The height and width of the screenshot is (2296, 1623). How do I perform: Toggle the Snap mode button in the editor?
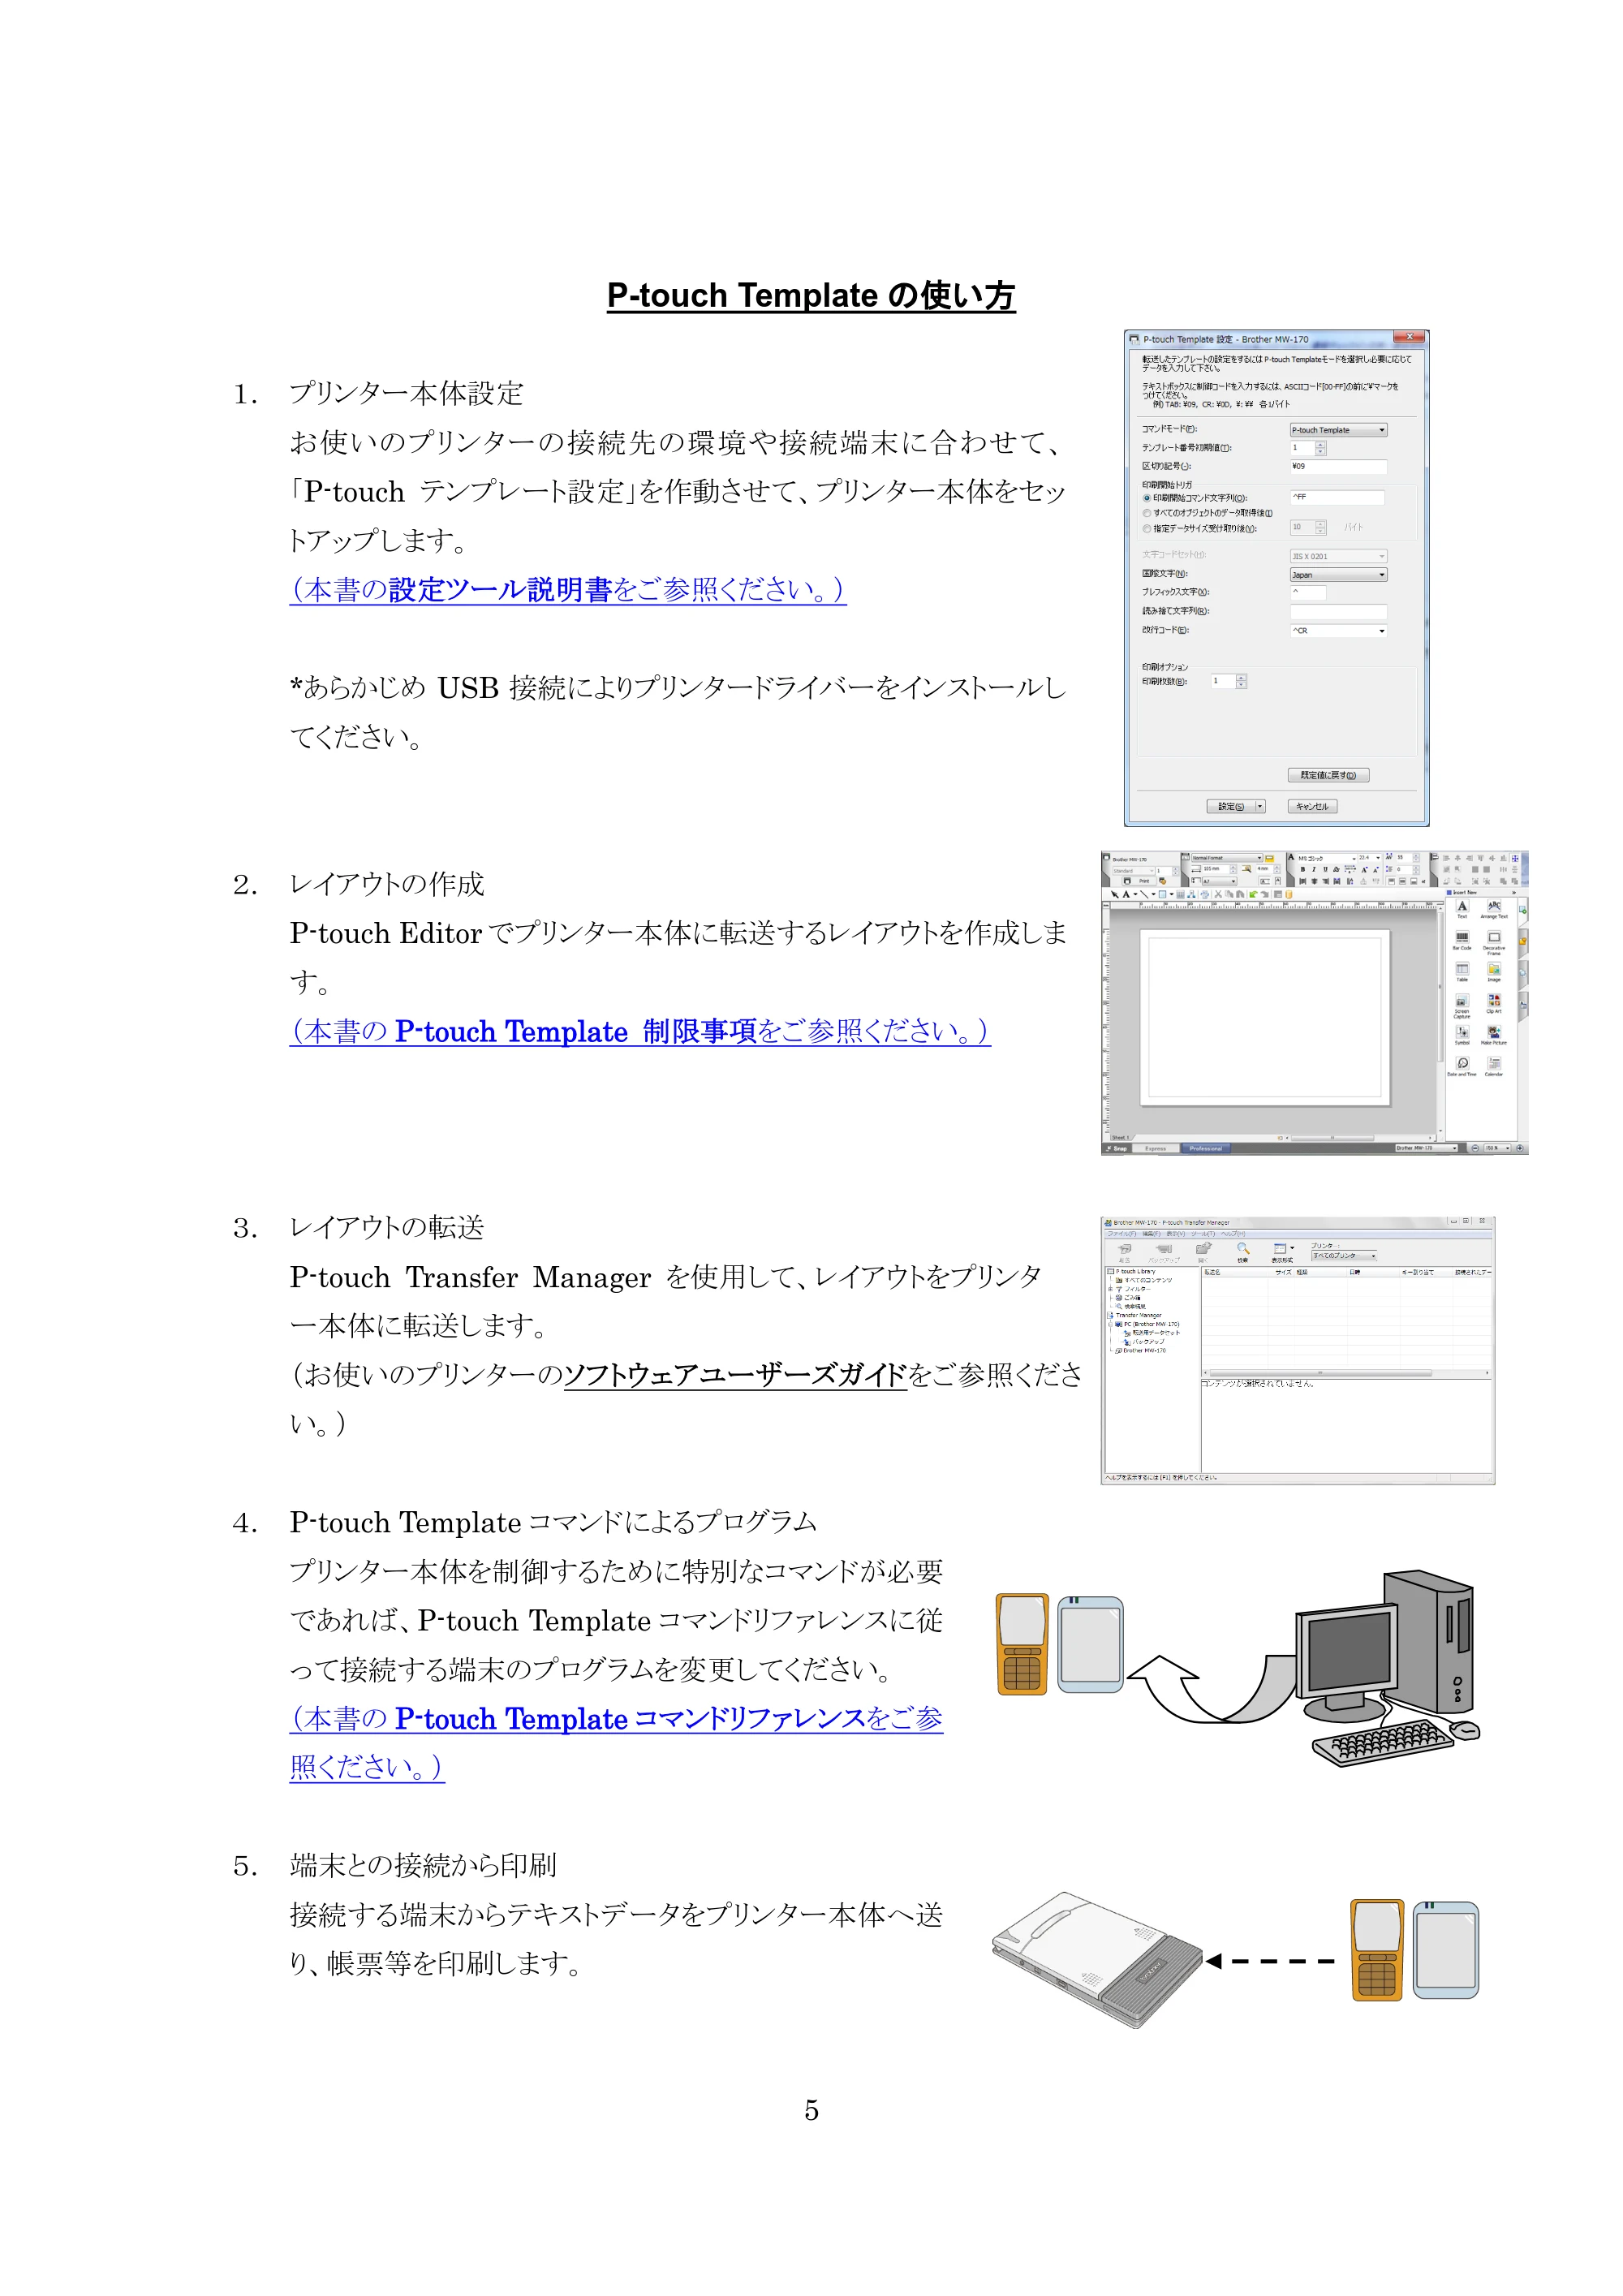point(1117,1149)
